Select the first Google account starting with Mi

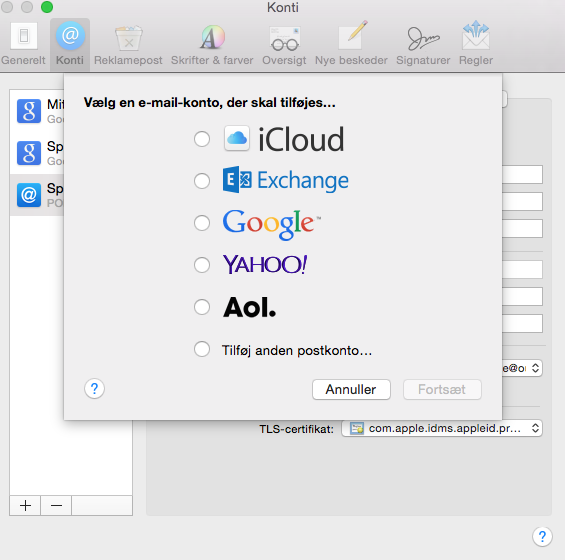[37, 111]
